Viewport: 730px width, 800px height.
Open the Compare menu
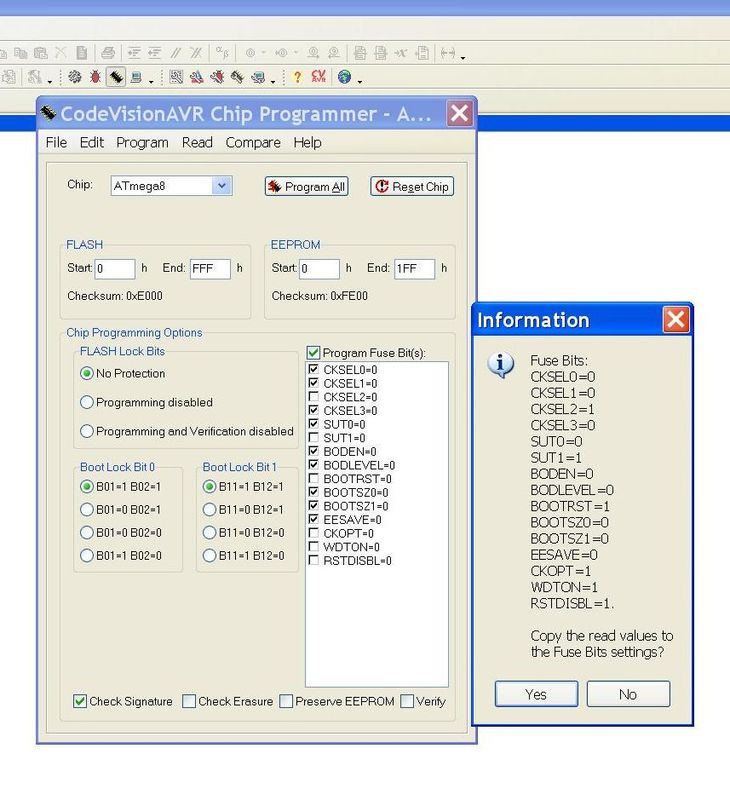click(253, 142)
